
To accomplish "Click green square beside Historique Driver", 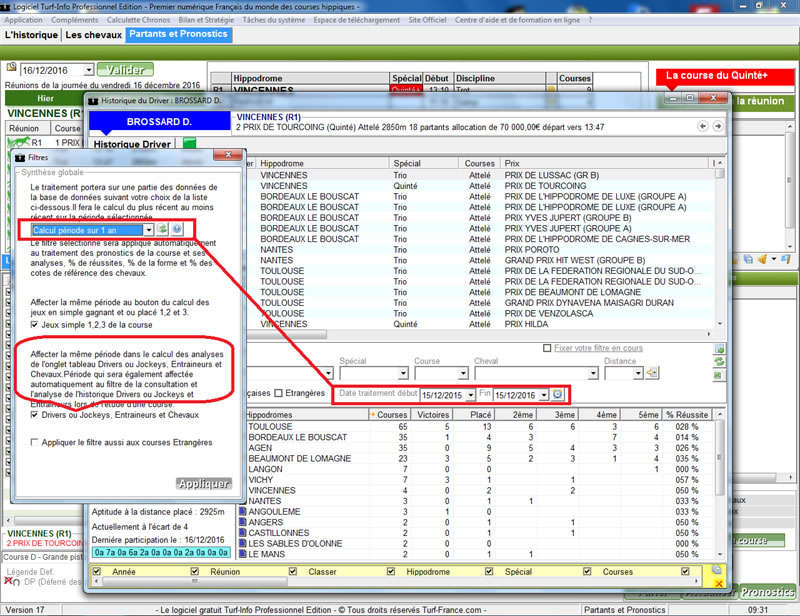I will click(x=190, y=144).
